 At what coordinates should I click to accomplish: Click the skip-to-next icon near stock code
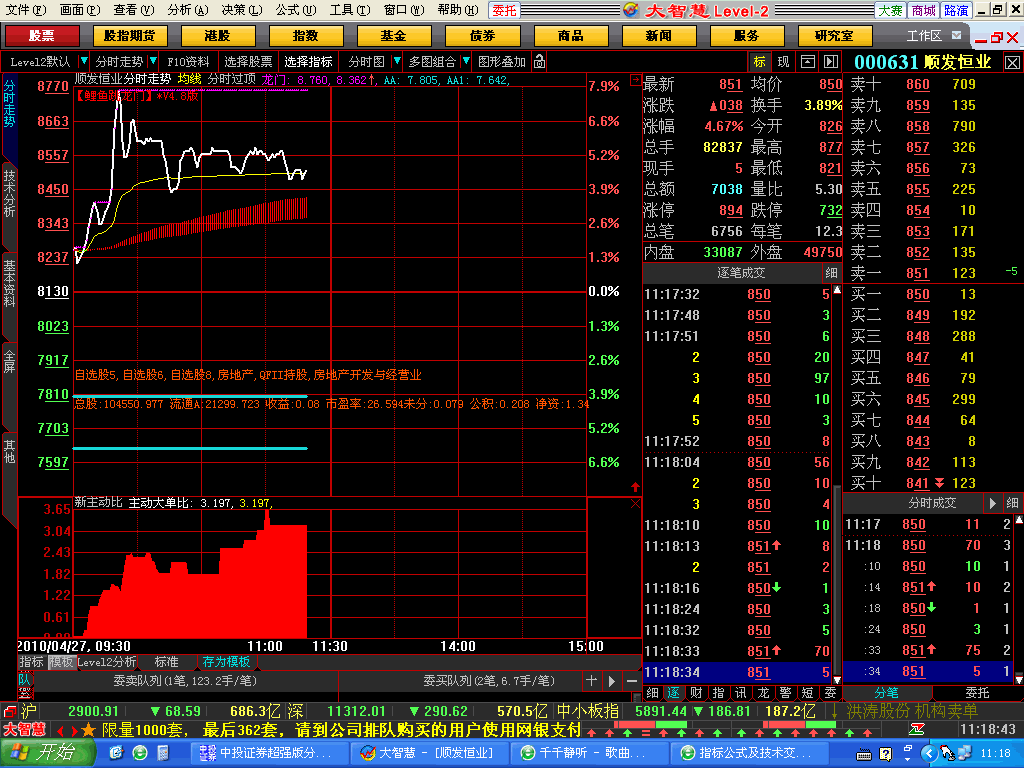click(829, 62)
